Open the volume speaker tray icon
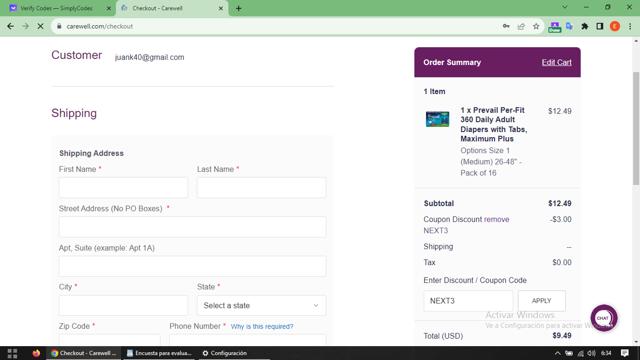Image resolution: width=640 pixels, height=360 pixels. click(591, 353)
